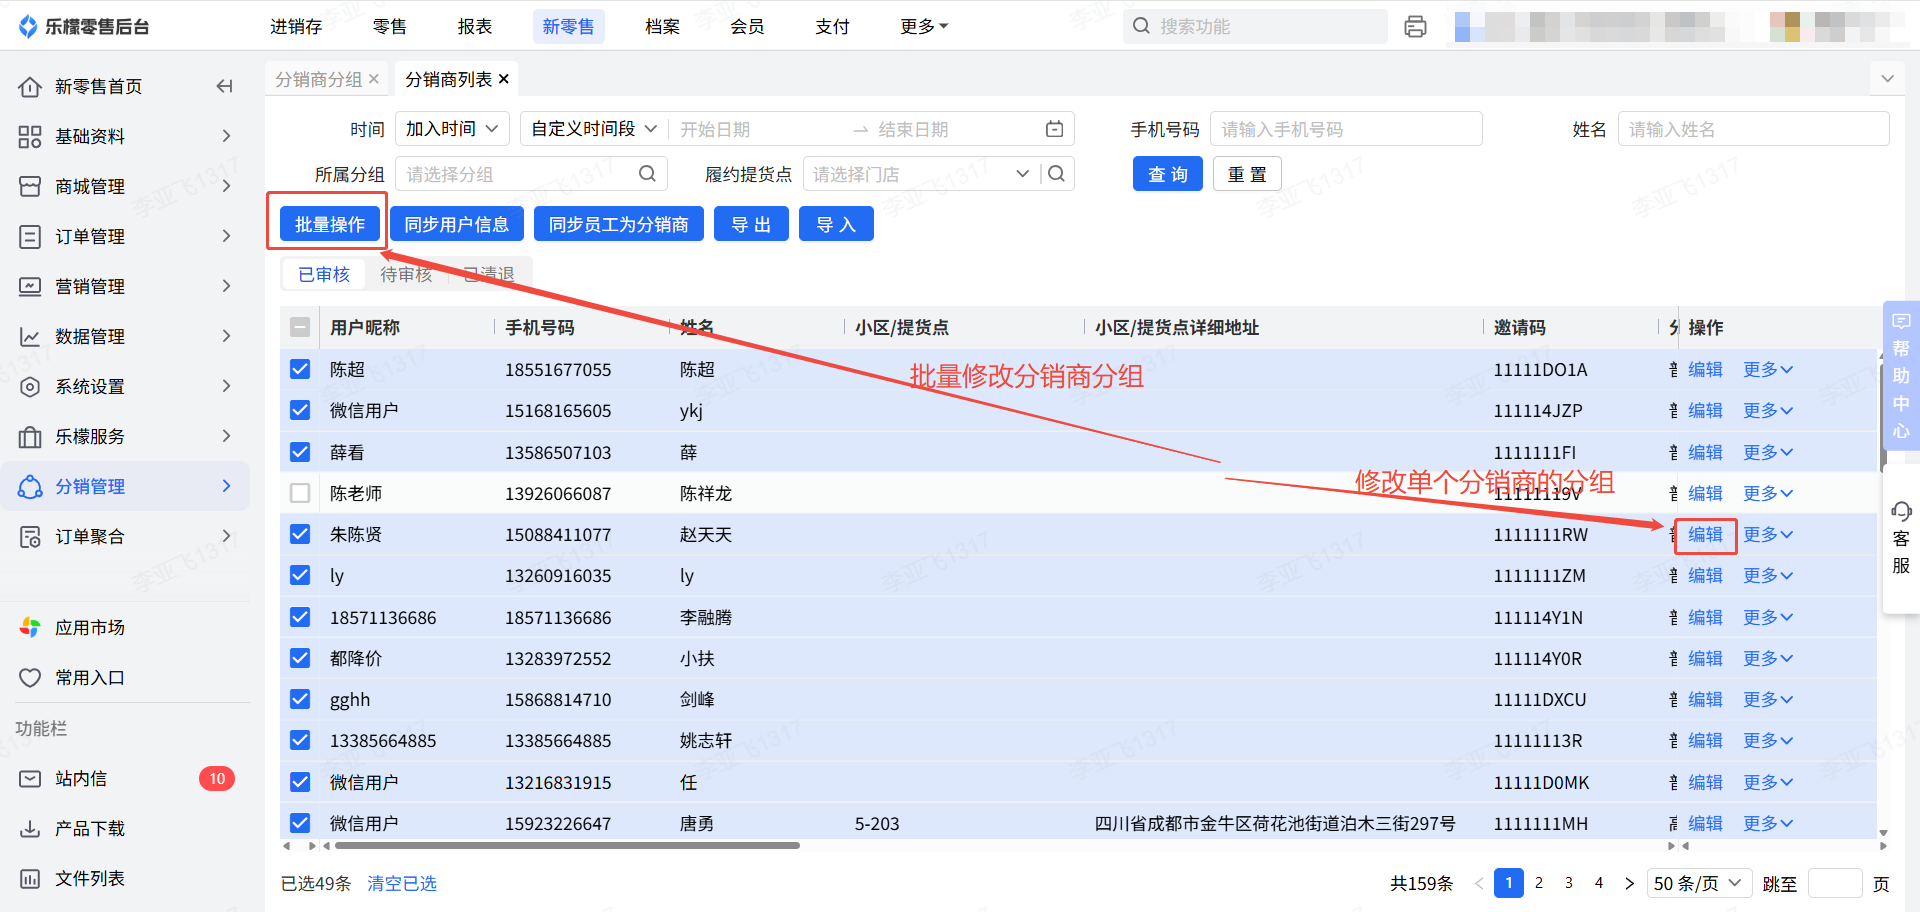1920x912 pixels.
Task: Click the printer icon in top bar
Action: 1415,27
